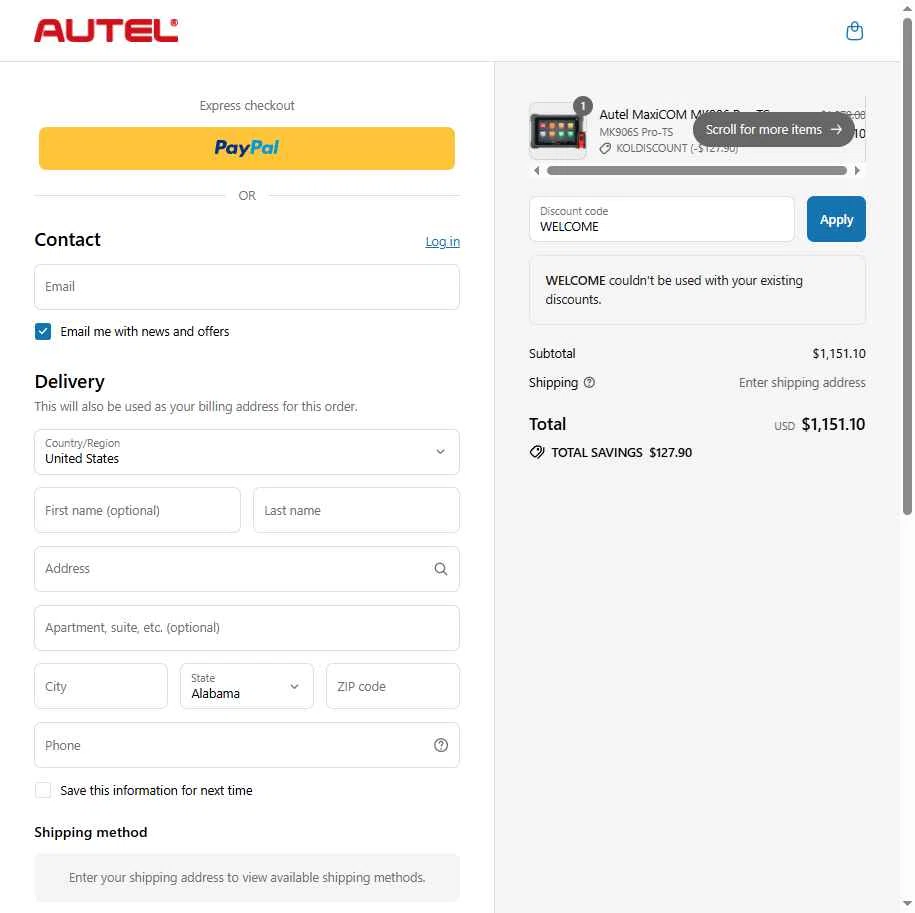Image resolution: width=915 pixels, height=913 pixels.
Task: Click the Express checkout label
Action: [x=247, y=106]
